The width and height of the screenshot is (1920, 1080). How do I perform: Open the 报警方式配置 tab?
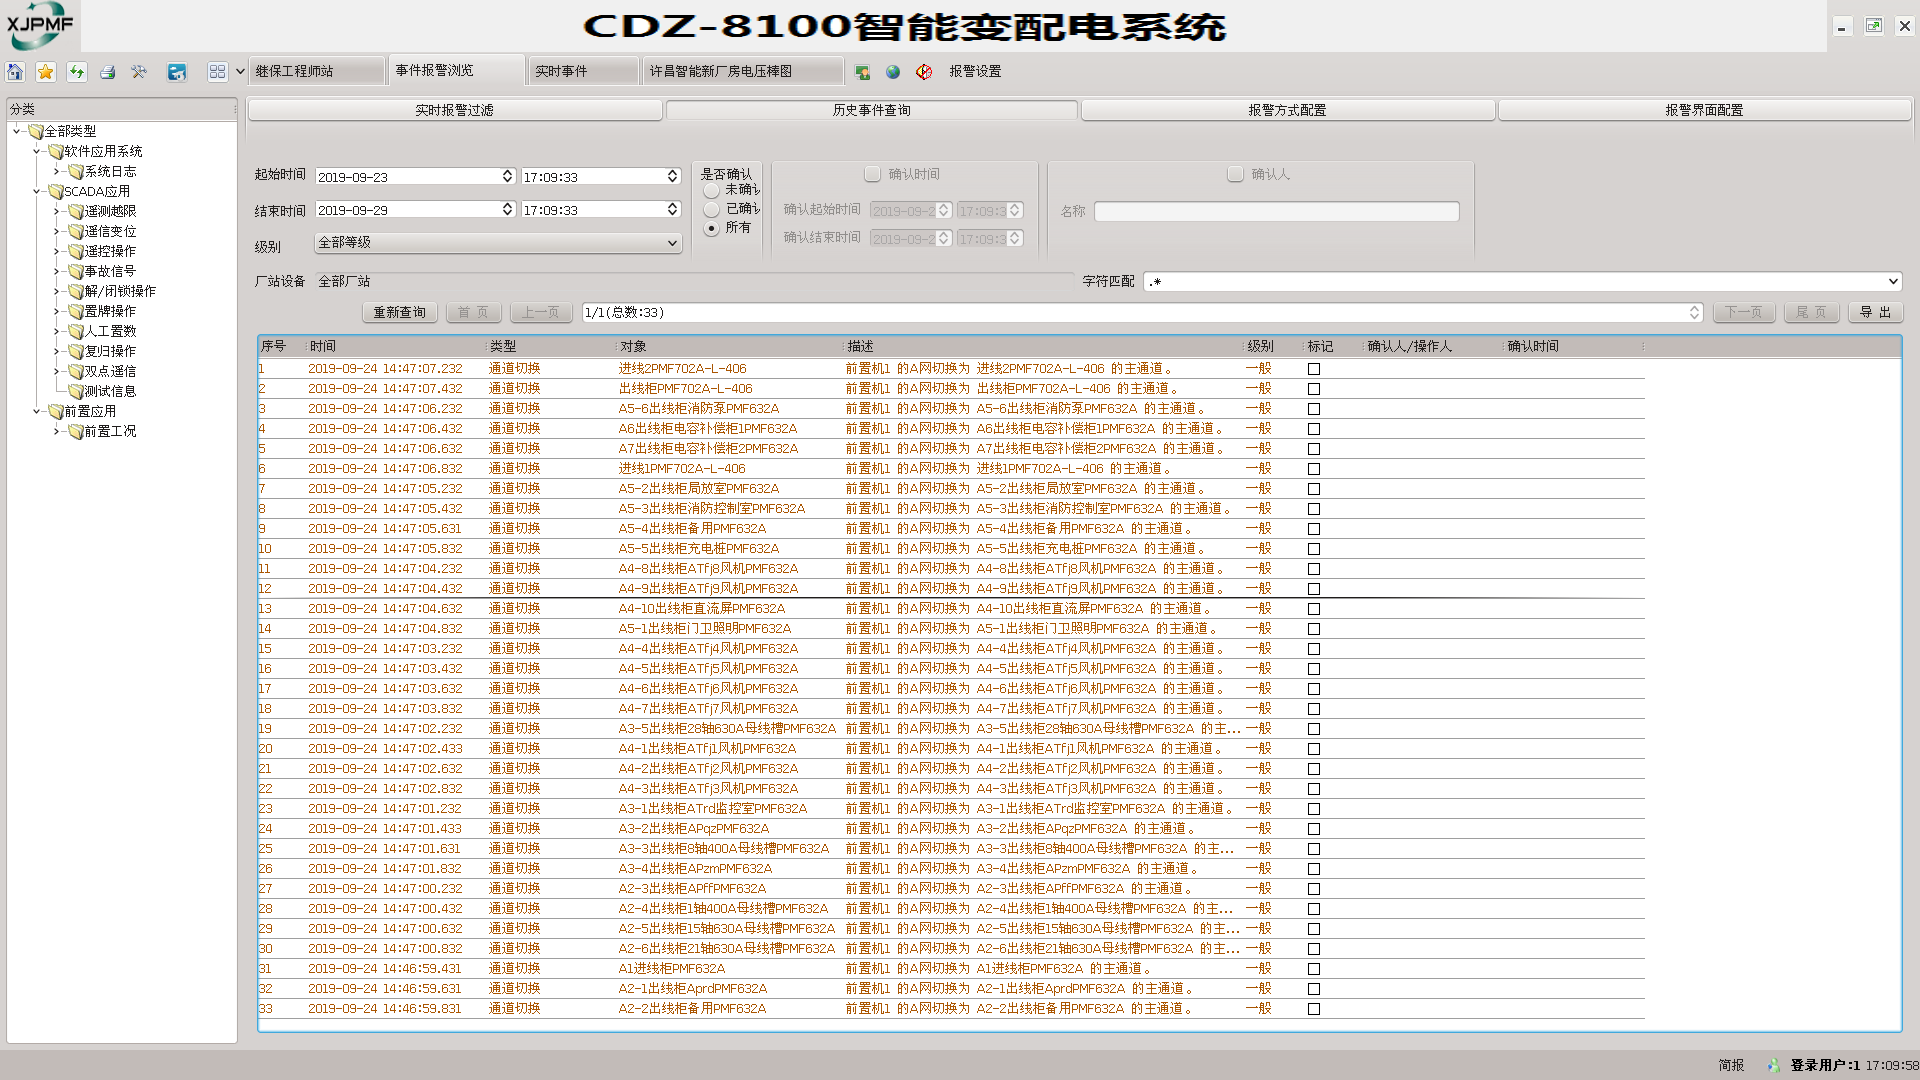[1287, 110]
